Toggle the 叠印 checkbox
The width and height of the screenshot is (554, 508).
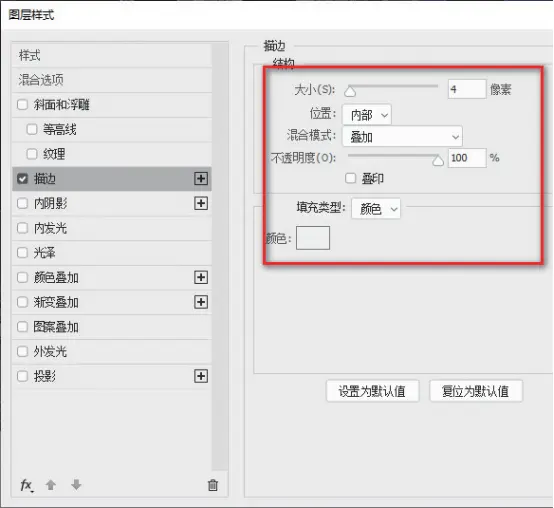[x=350, y=178]
